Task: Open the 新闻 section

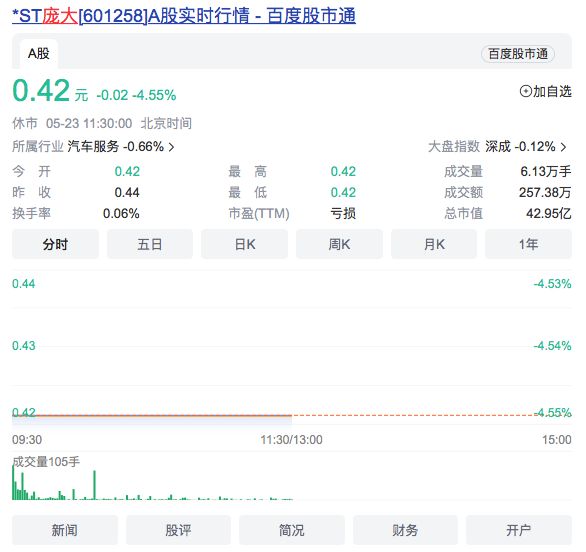Action: 65,530
